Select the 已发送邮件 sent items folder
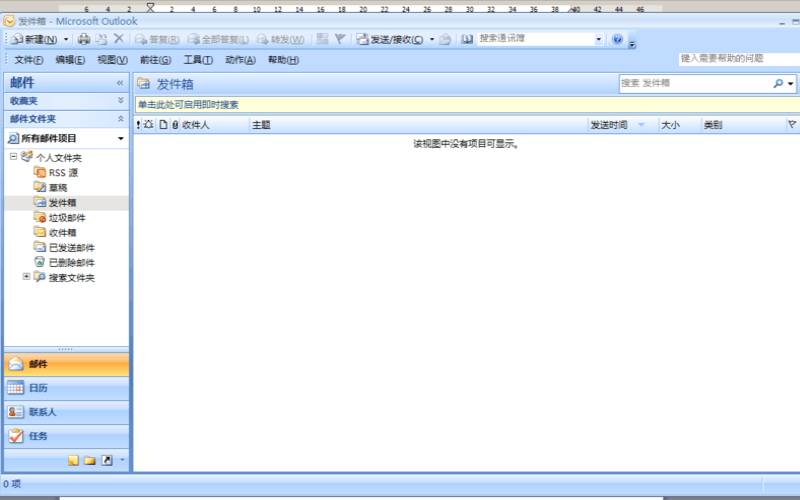Image resolution: width=800 pixels, height=500 pixels. [x=71, y=247]
